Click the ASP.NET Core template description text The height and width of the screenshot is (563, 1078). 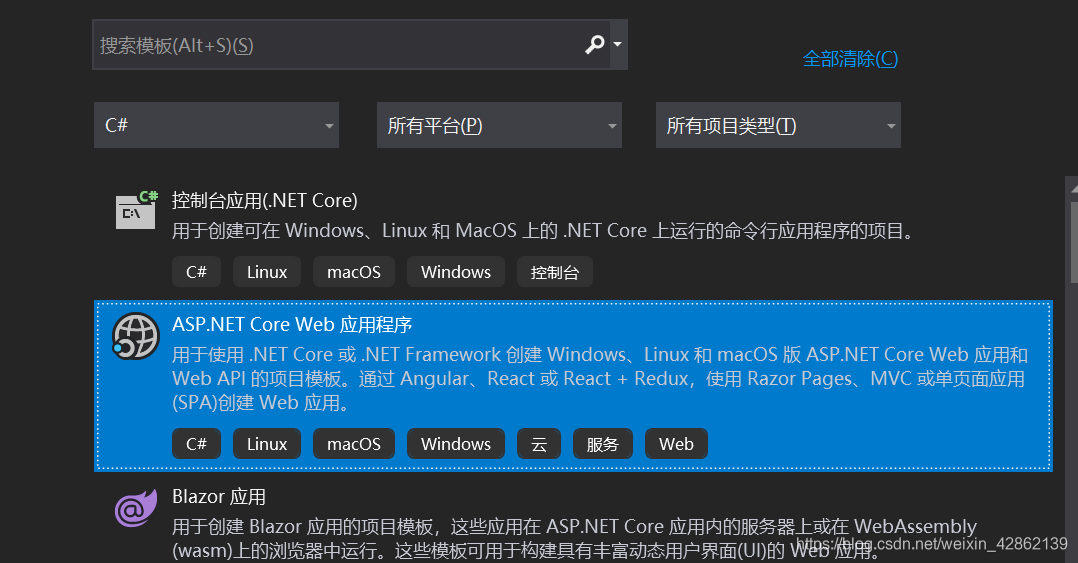(x=600, y=379)
